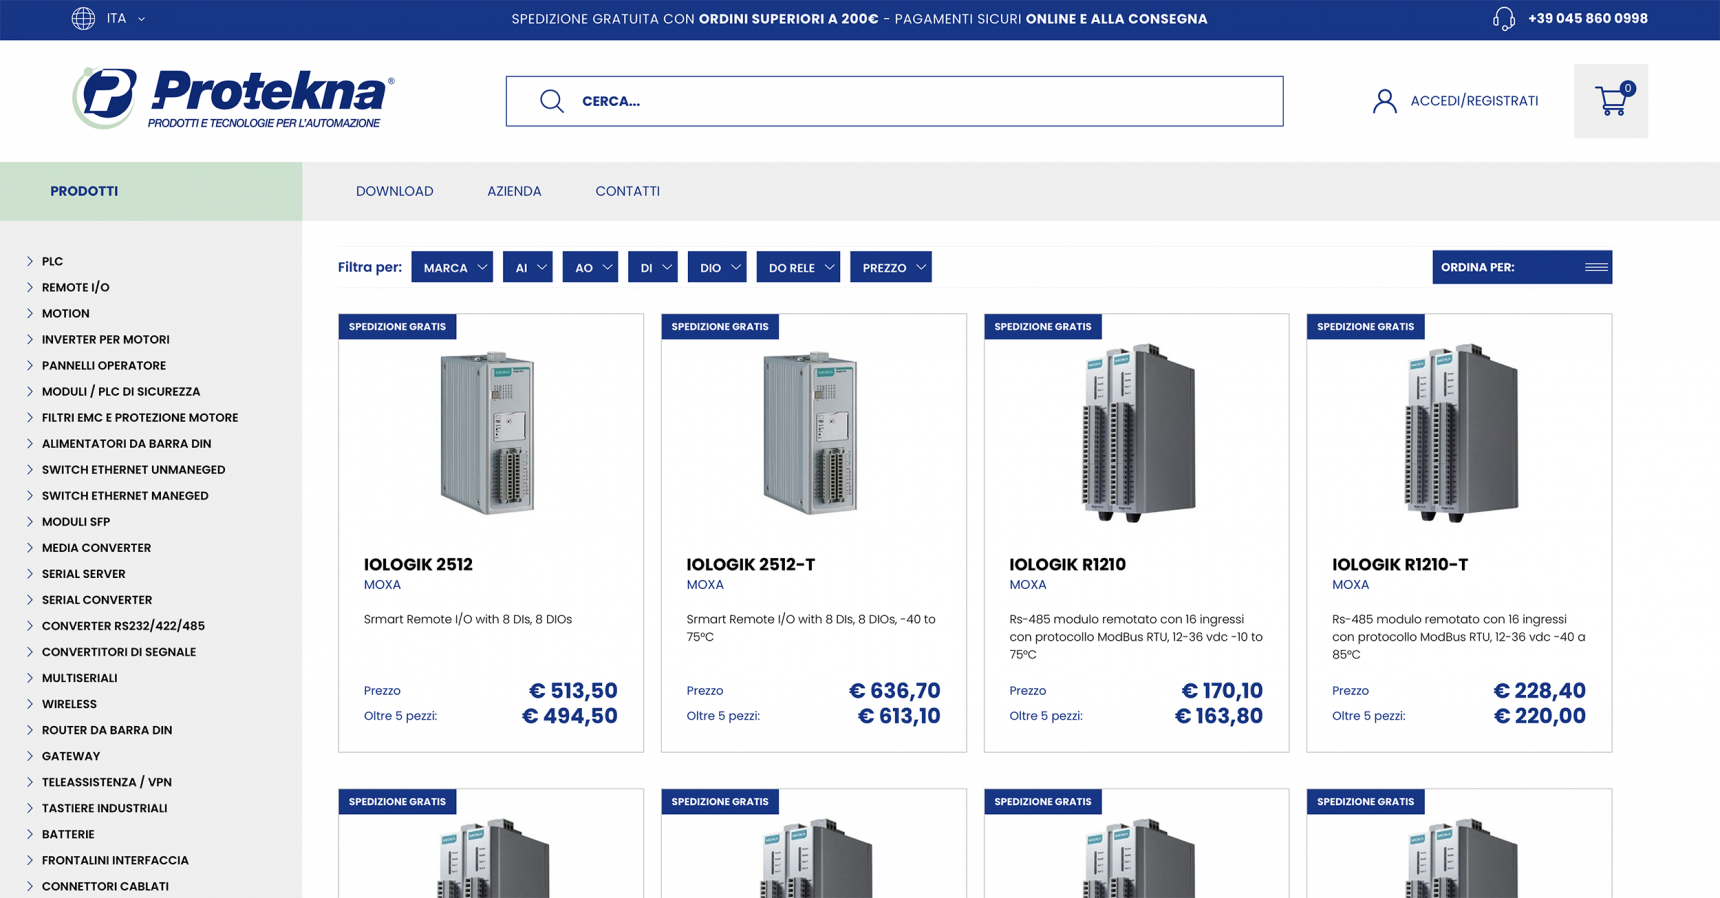Screen dimensions: 1720x898
Task: Expand the PLC category
Action: pos(52,261)
